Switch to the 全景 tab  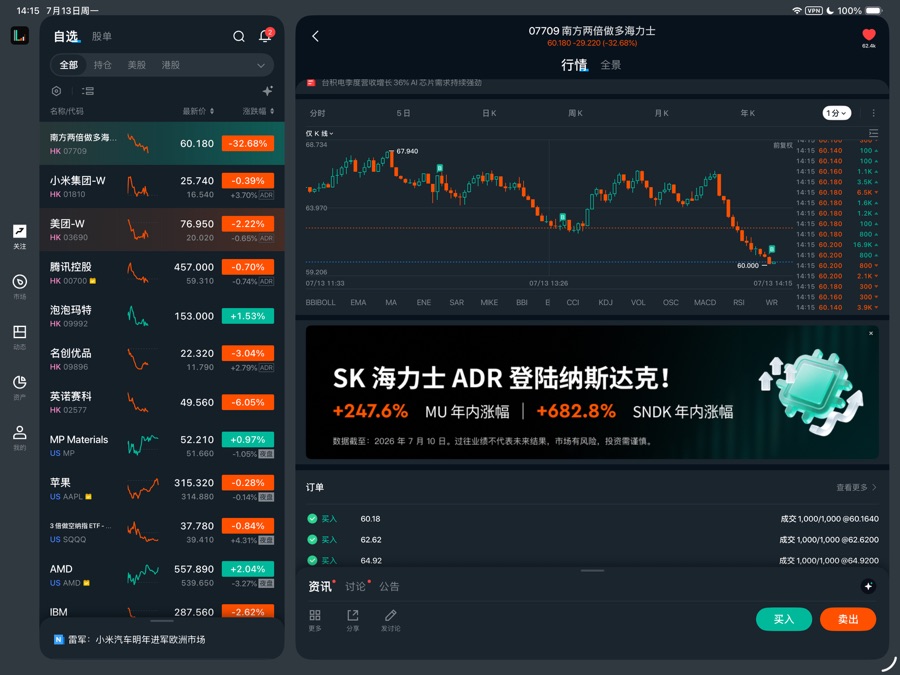pos(611,65)
